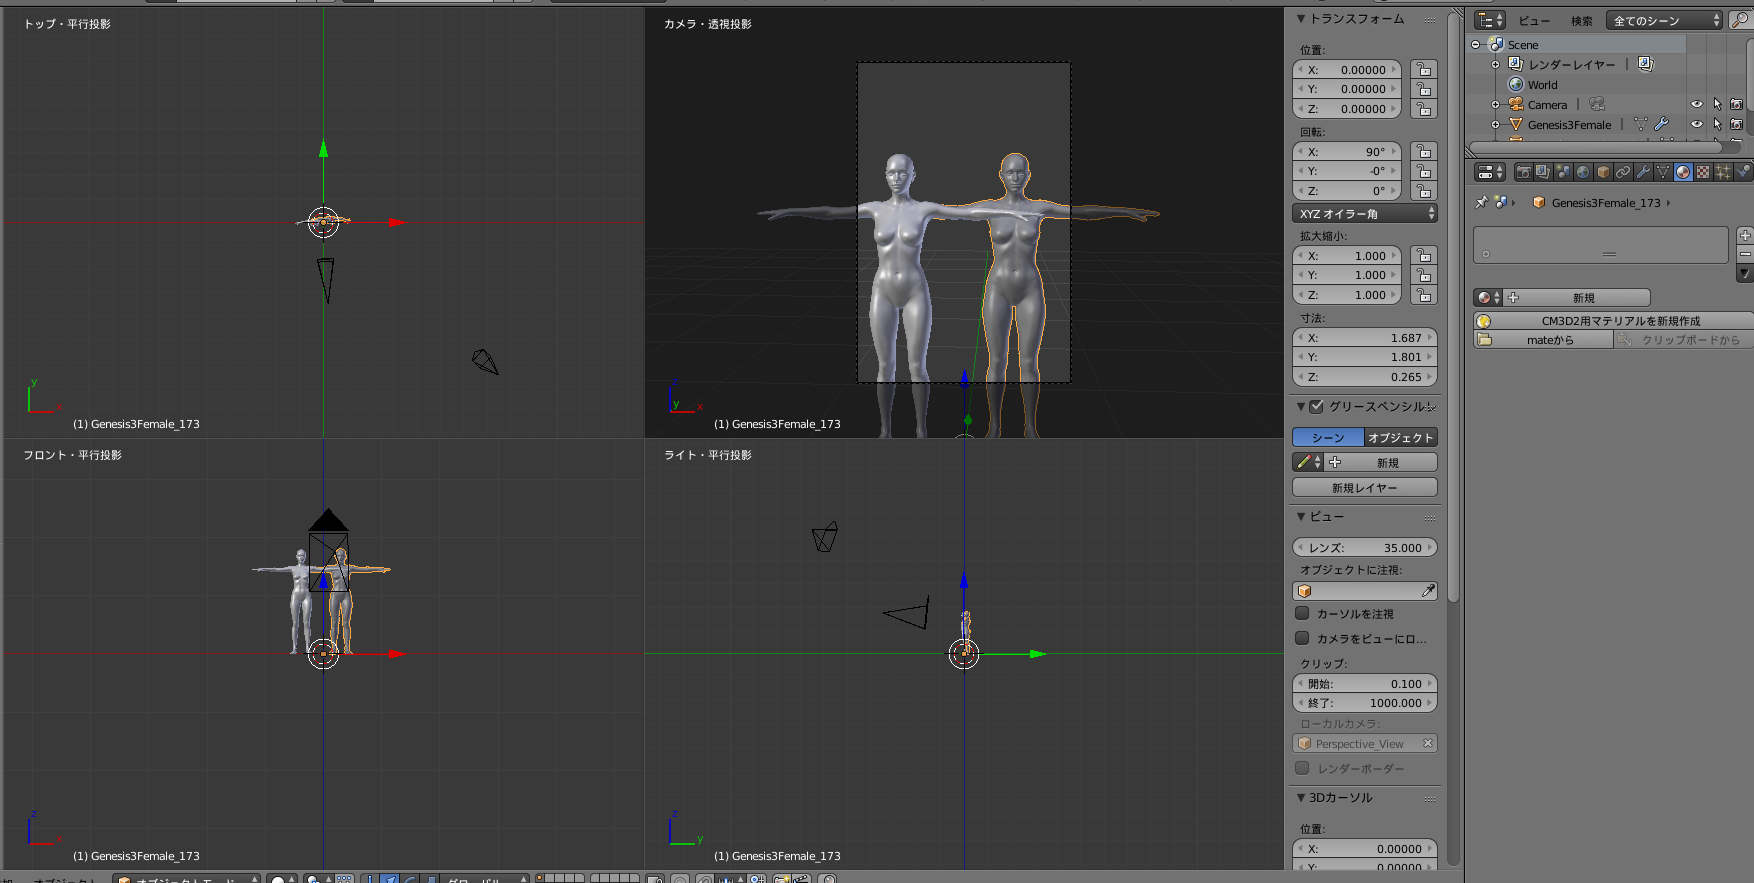Select the オブジェクト grease pencil tab
1754x883 pixels.
click(1401, 437)
